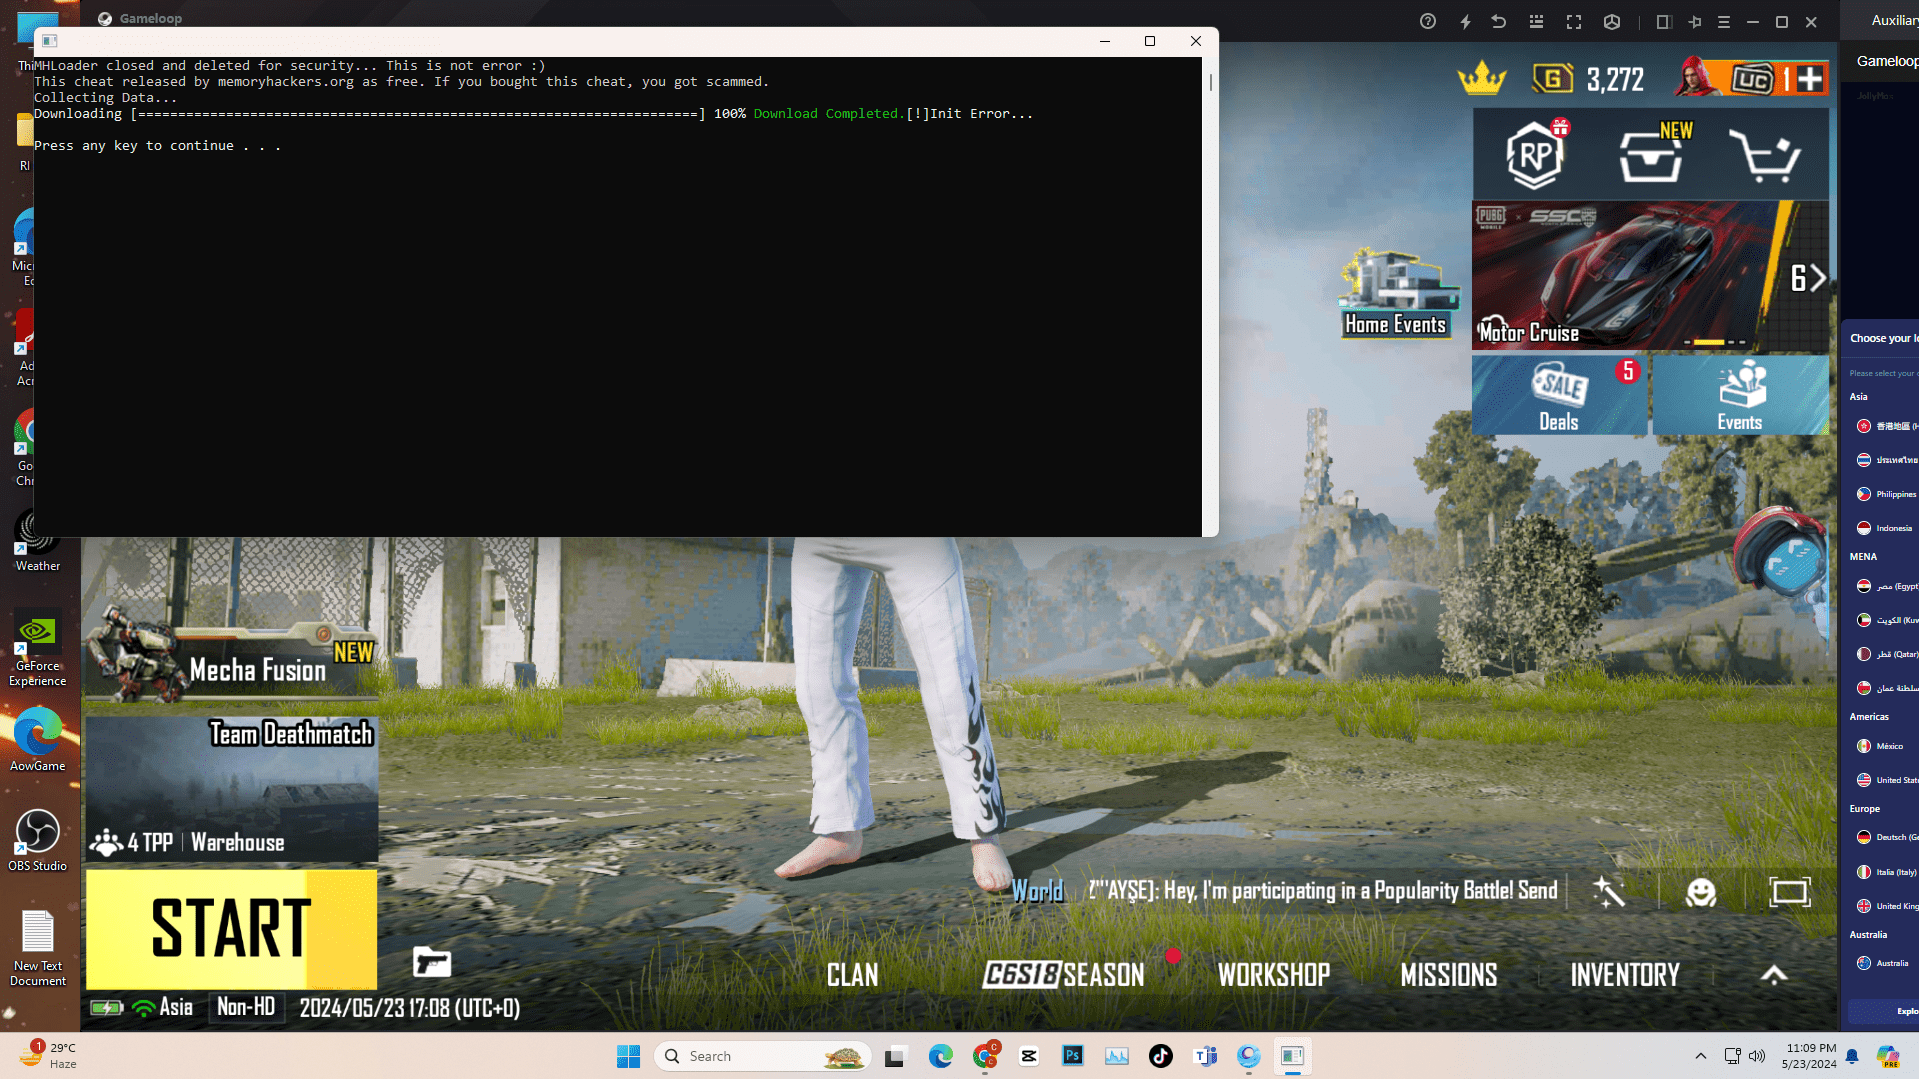Show hidden system tray icons

(1700, 1056)
